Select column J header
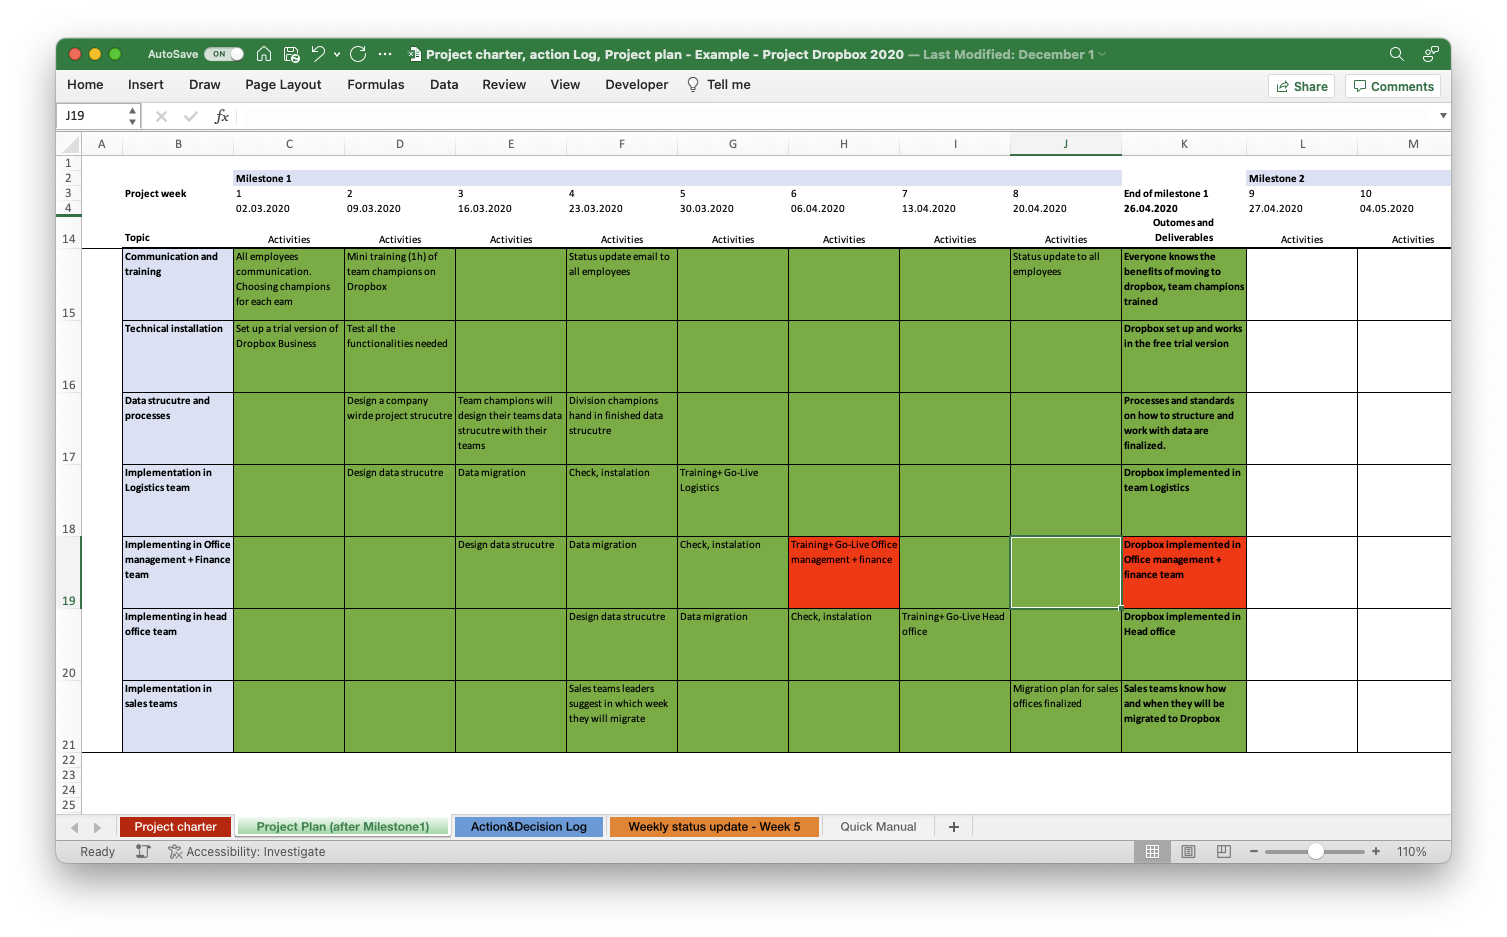1507x937 pixels. (x=1066, y=144)
